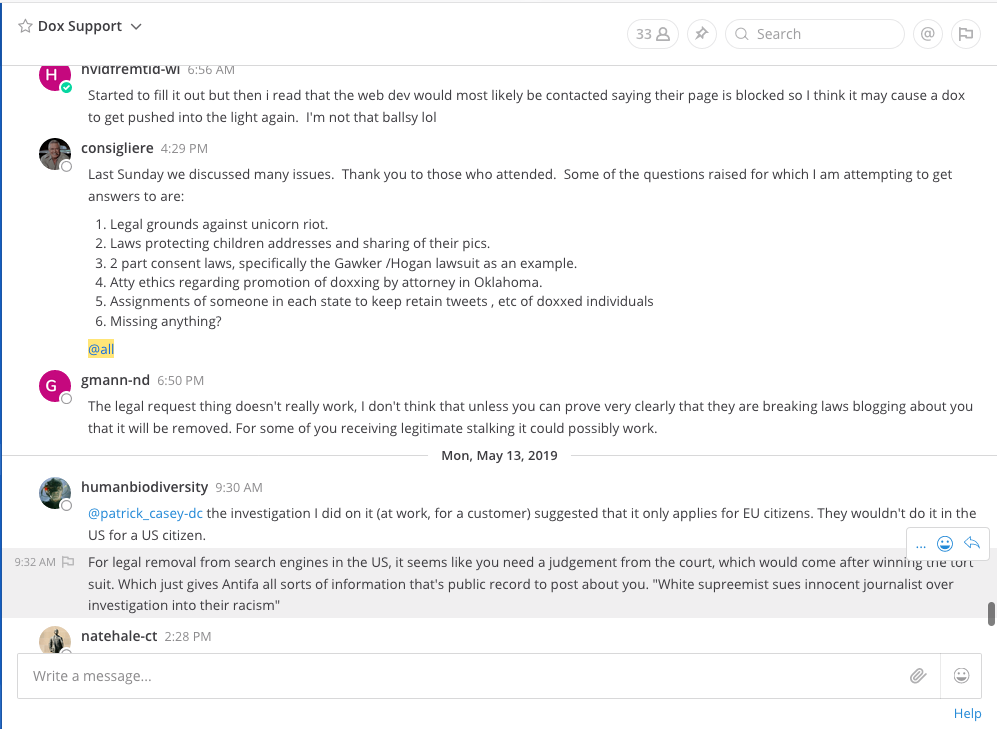Open emoji picker in message box
Image resolution: width=997 pixels, height=729 pixels.
pos(961,676)
